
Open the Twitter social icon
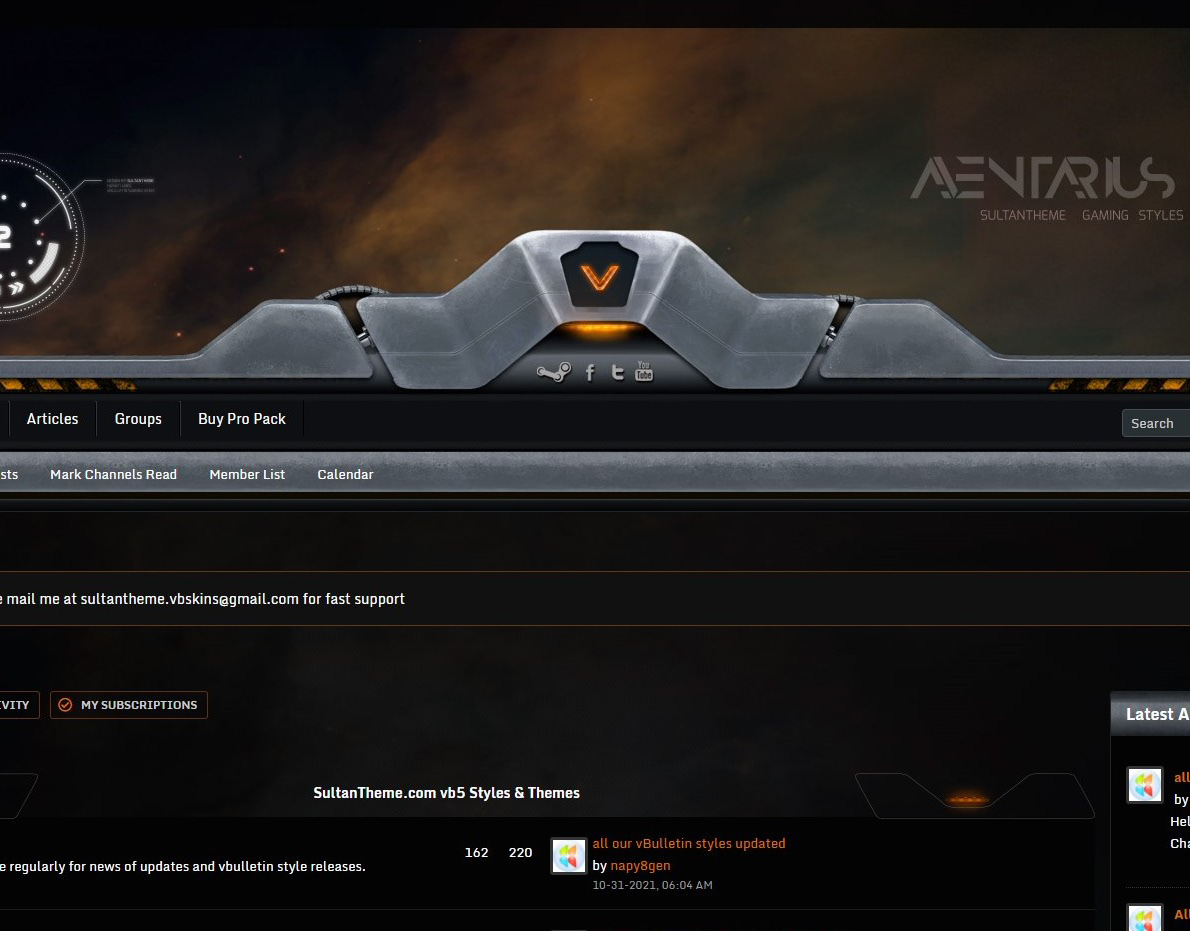pos(618,372)
